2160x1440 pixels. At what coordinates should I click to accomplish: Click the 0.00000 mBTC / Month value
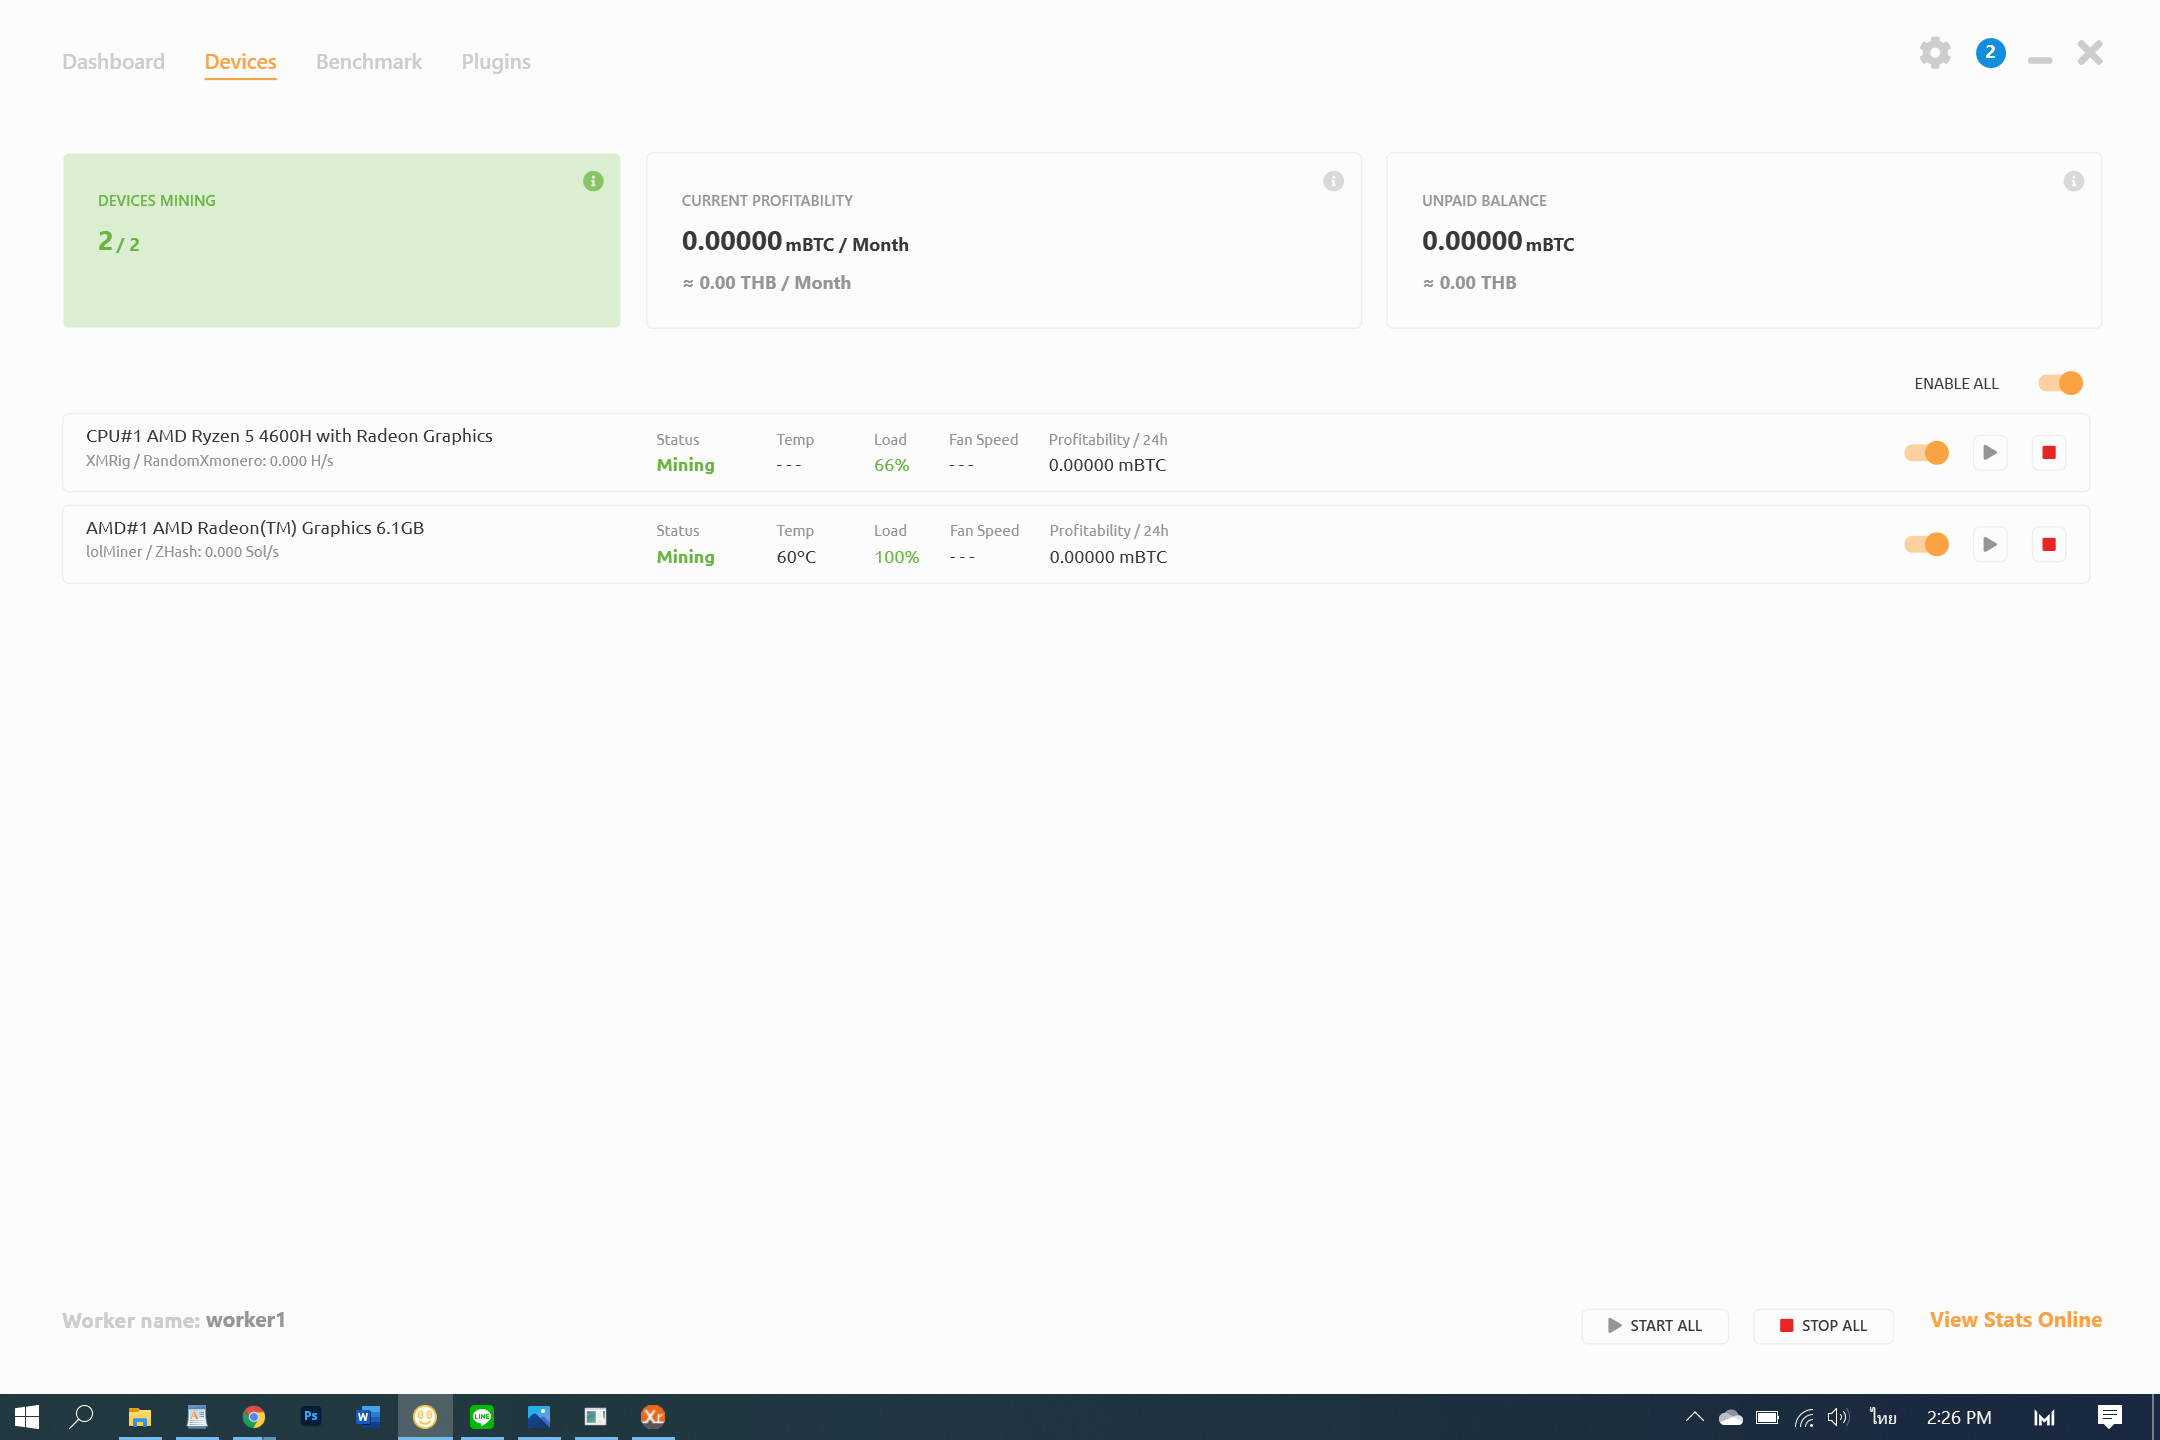(x=795, y=242)
